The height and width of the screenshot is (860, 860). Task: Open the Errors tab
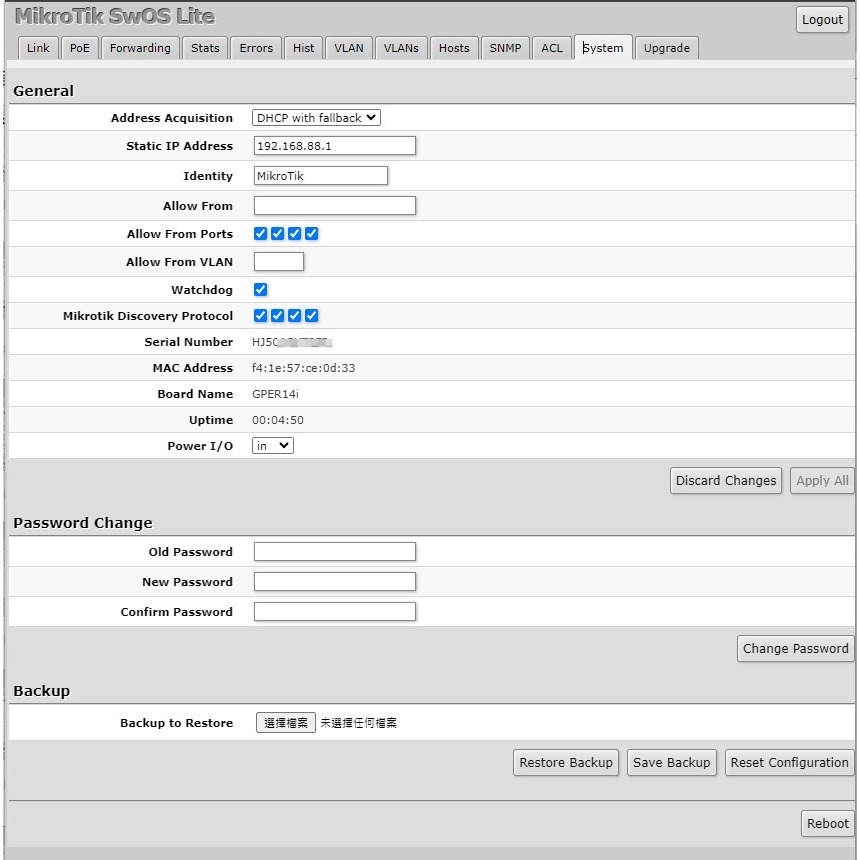256,48
